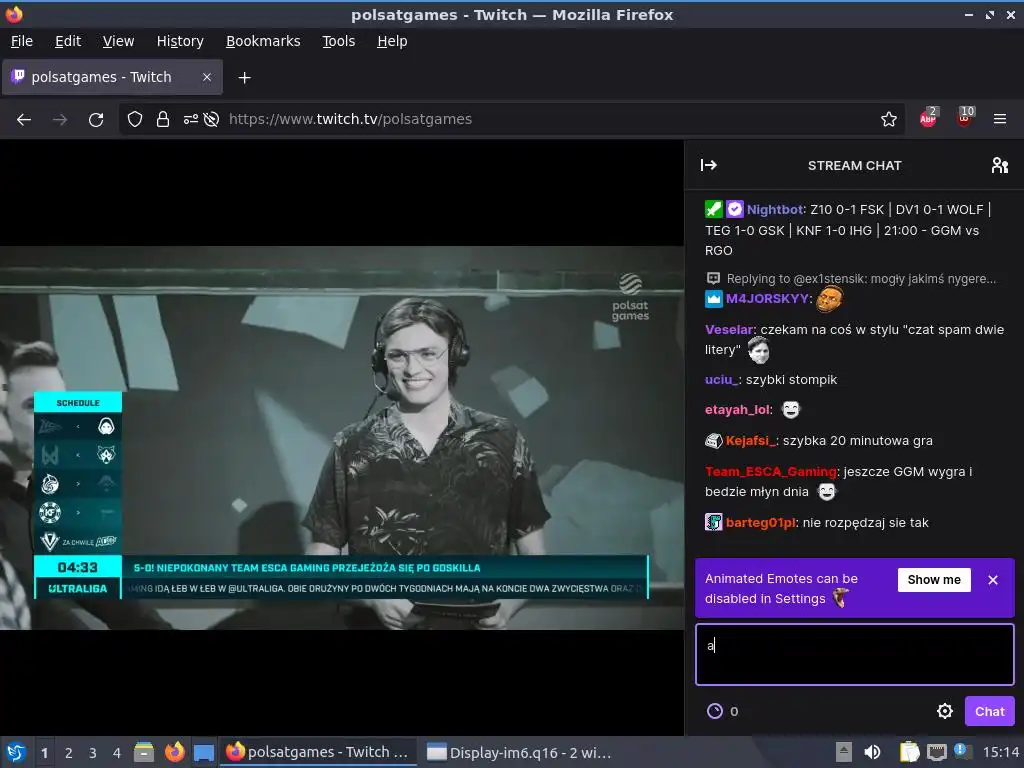This screenshot has height=768, width=1024.
Task: Go back to previous page
Action: point(24,120)
